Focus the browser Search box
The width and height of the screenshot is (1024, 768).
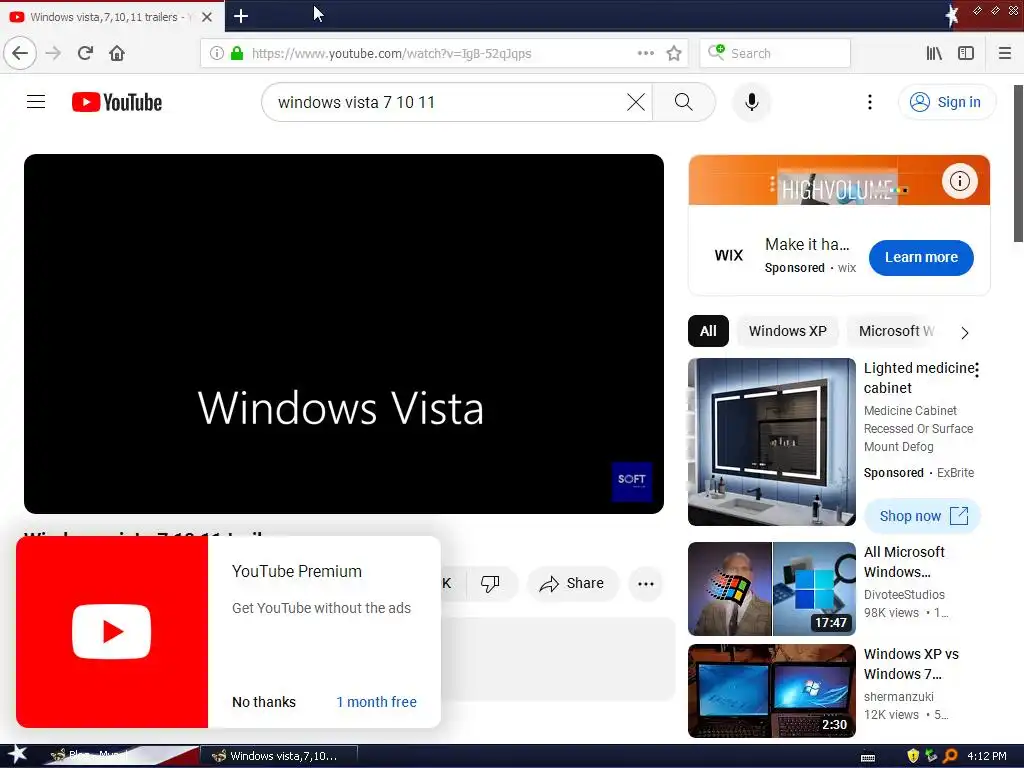coord(775,53)
